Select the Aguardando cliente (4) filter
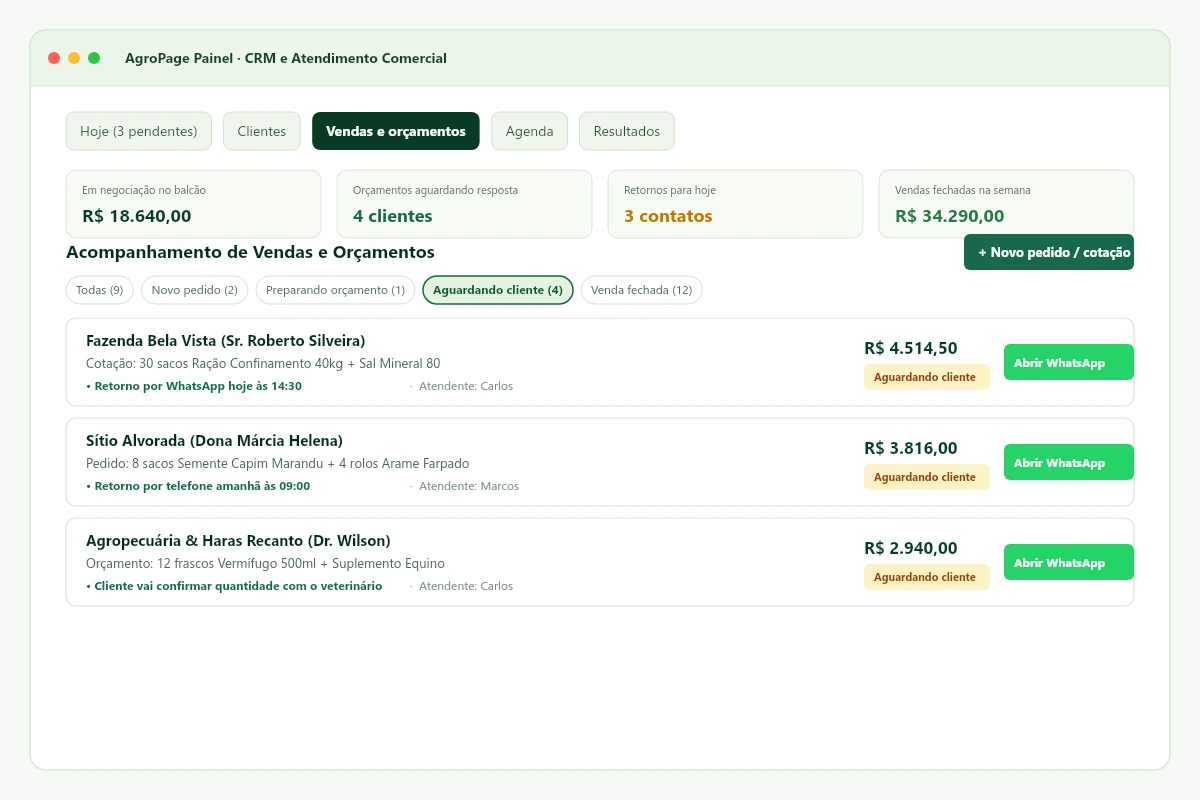 [498, 290]
